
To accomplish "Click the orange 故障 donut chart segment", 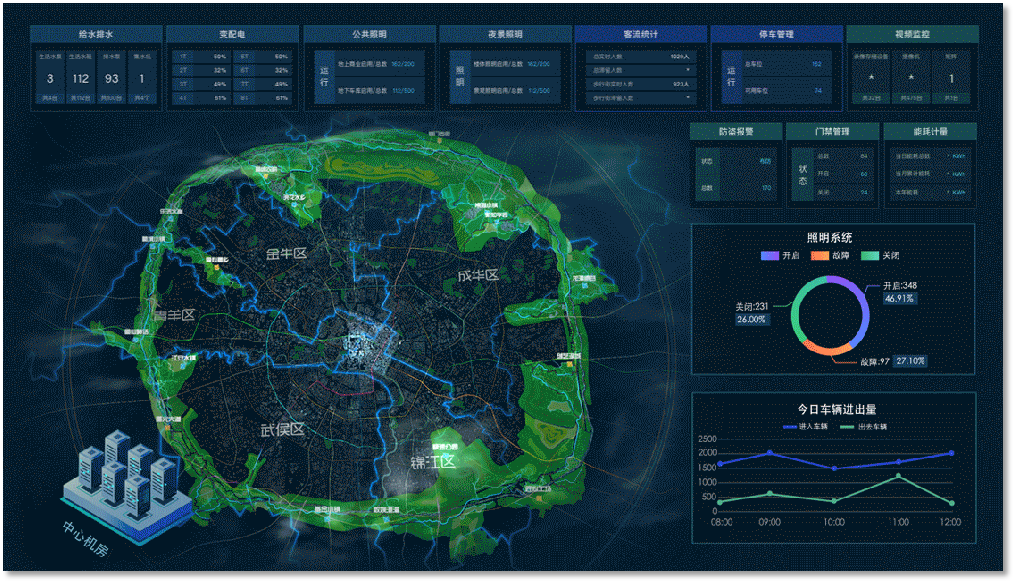I will point(826,349).
